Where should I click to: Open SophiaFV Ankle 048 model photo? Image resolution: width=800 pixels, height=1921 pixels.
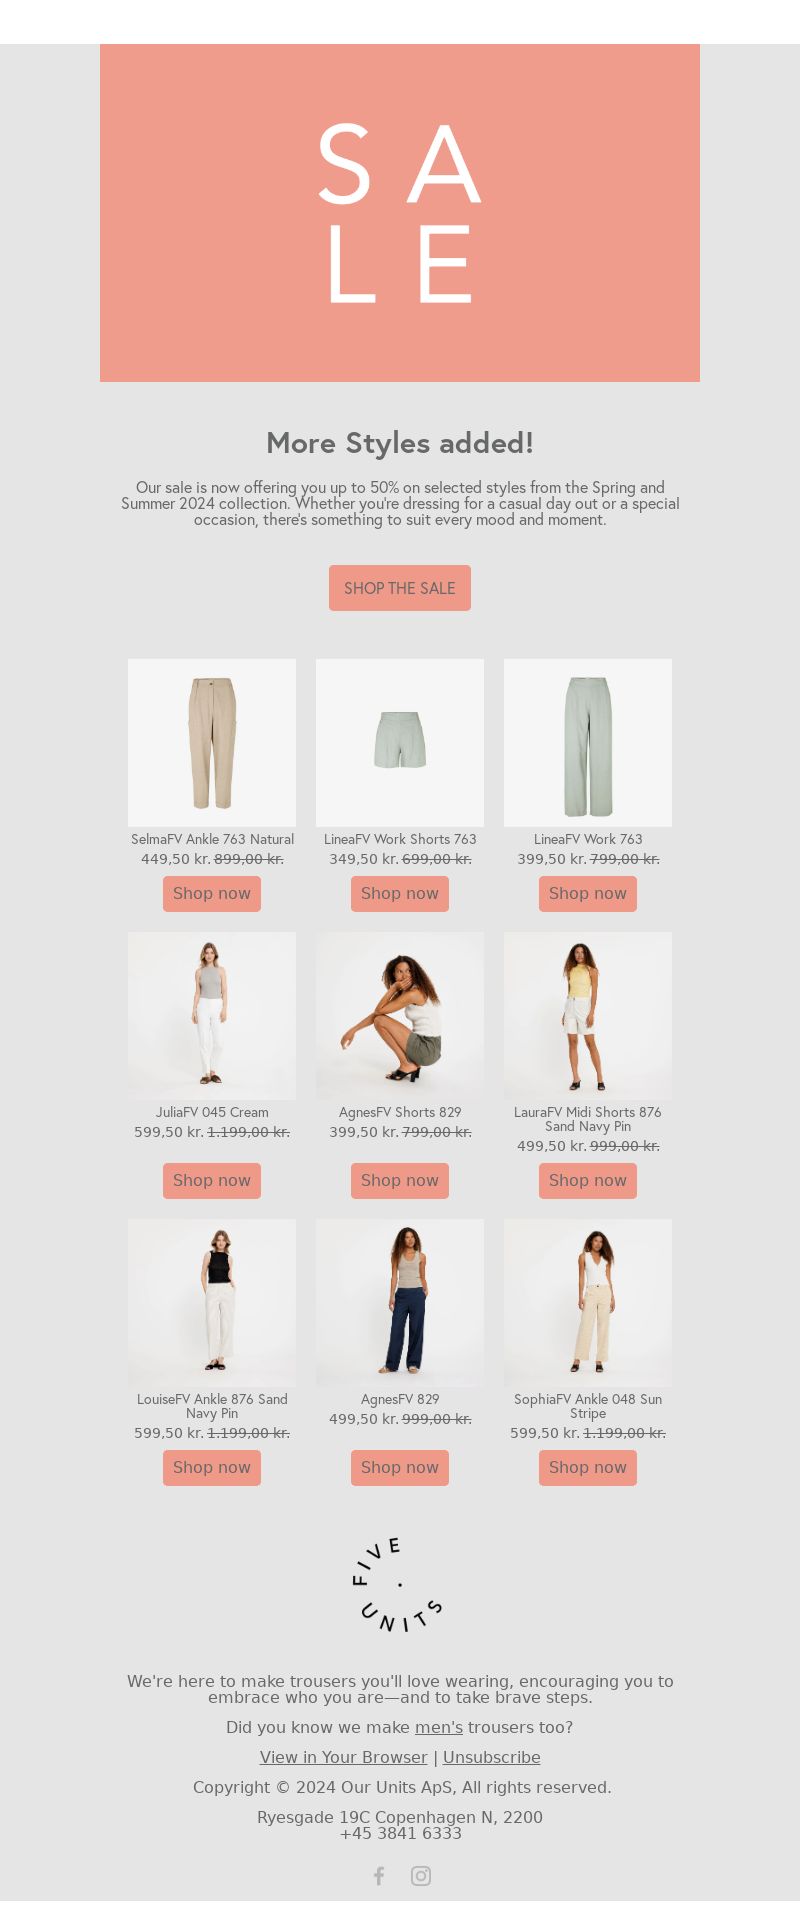point(588,1303)
